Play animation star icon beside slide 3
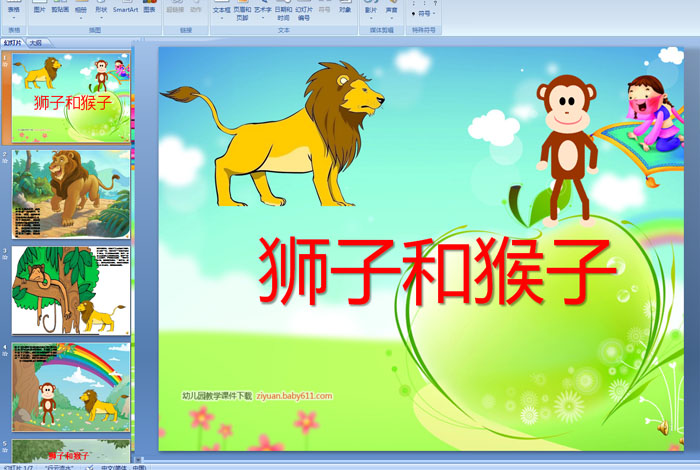Image resolution: width=700 pixels, height=470 pixels. (5, 258)
